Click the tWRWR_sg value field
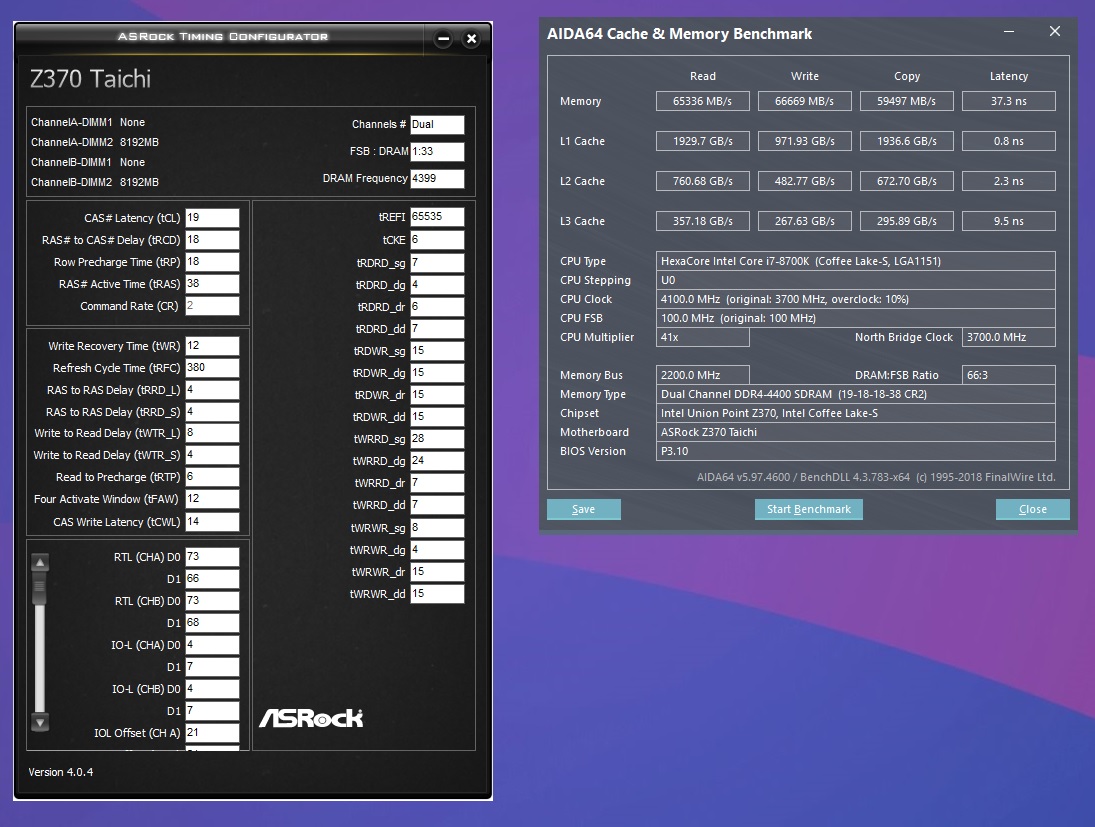Image resolution: width=1095 pixels, height=827 pixels. click(x=437, y=527)
